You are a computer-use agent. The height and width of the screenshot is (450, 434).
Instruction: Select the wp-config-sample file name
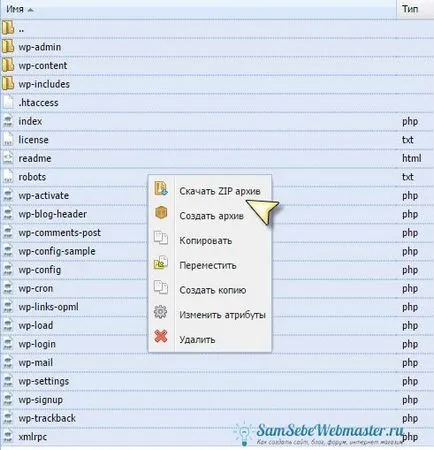tap(57, 251)
